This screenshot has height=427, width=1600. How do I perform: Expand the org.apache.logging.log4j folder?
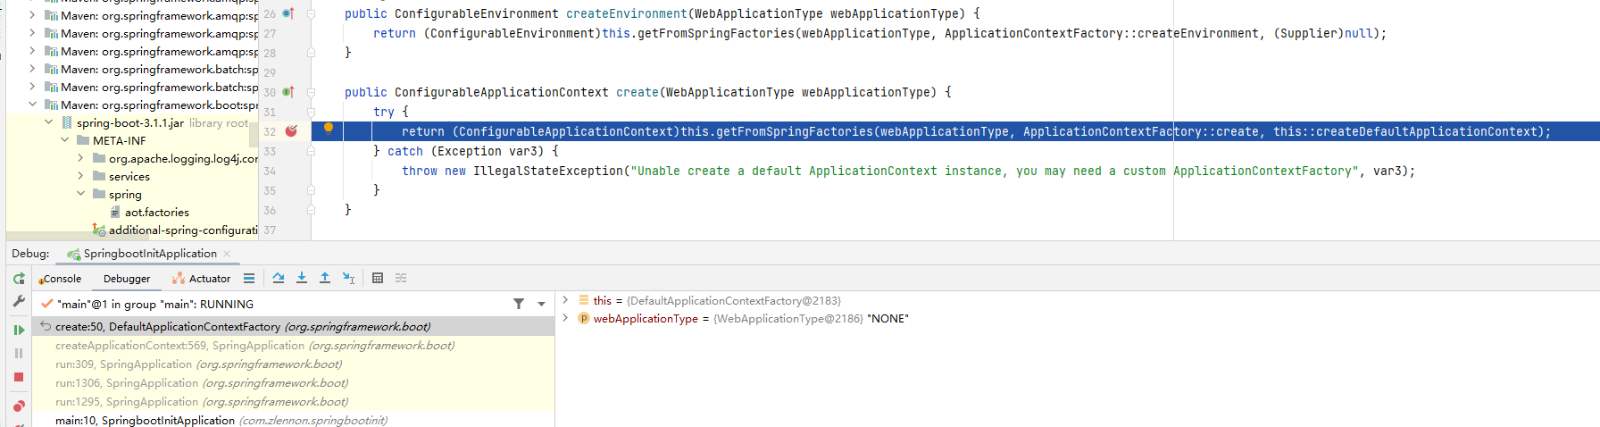click(x=81, y=159)
